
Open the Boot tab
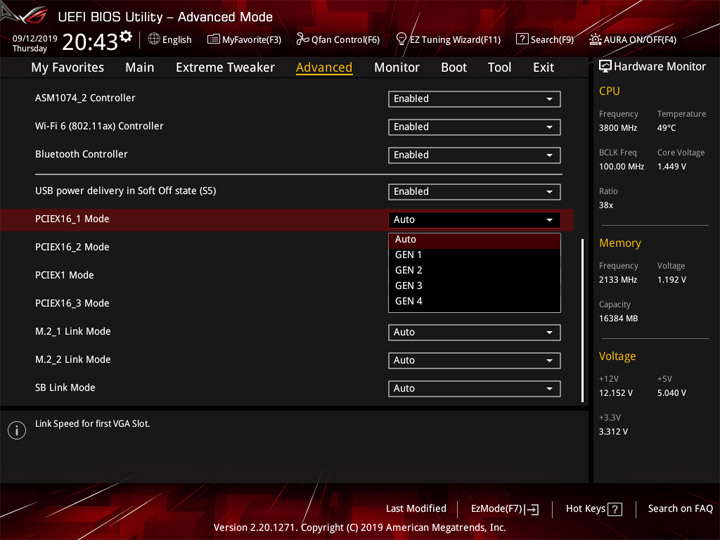point(454,68)
